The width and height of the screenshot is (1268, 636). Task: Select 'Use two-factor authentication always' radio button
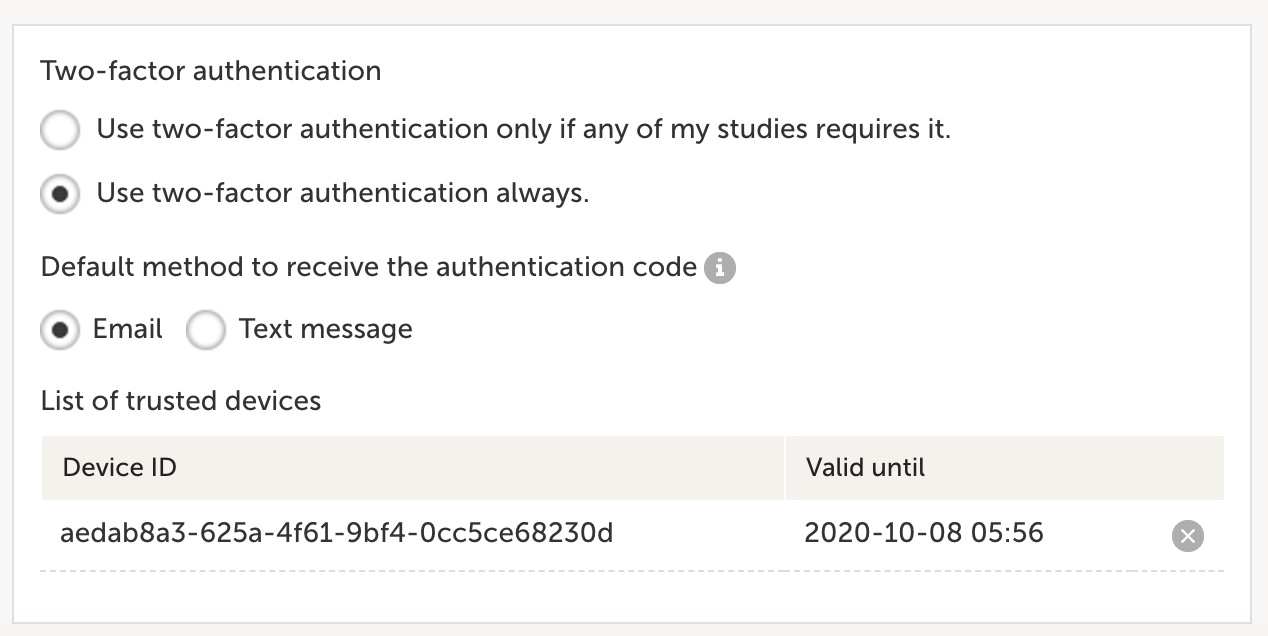(60, 194)
